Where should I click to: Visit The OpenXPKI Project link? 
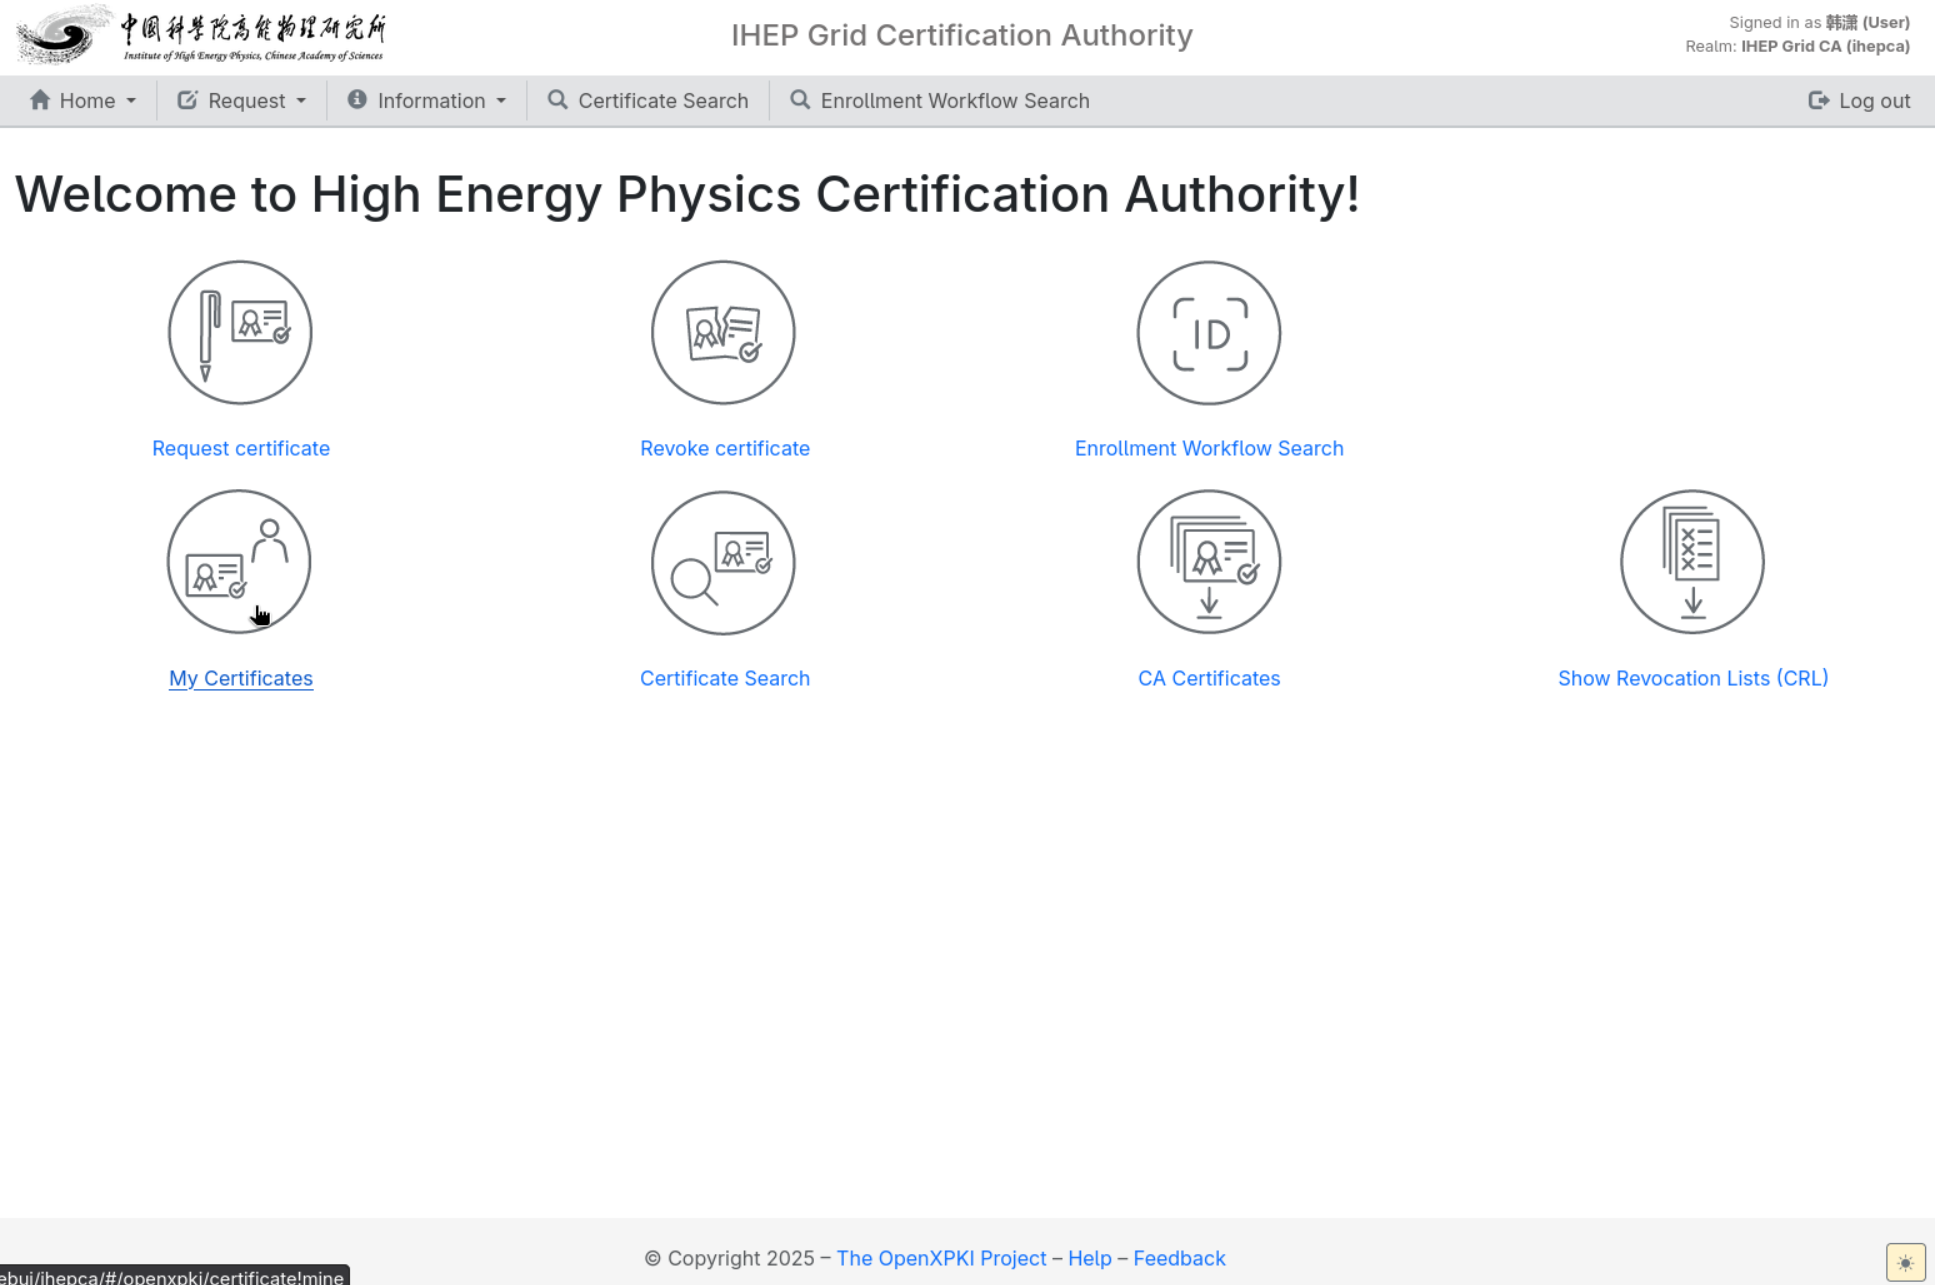[x=941, y=1258]
